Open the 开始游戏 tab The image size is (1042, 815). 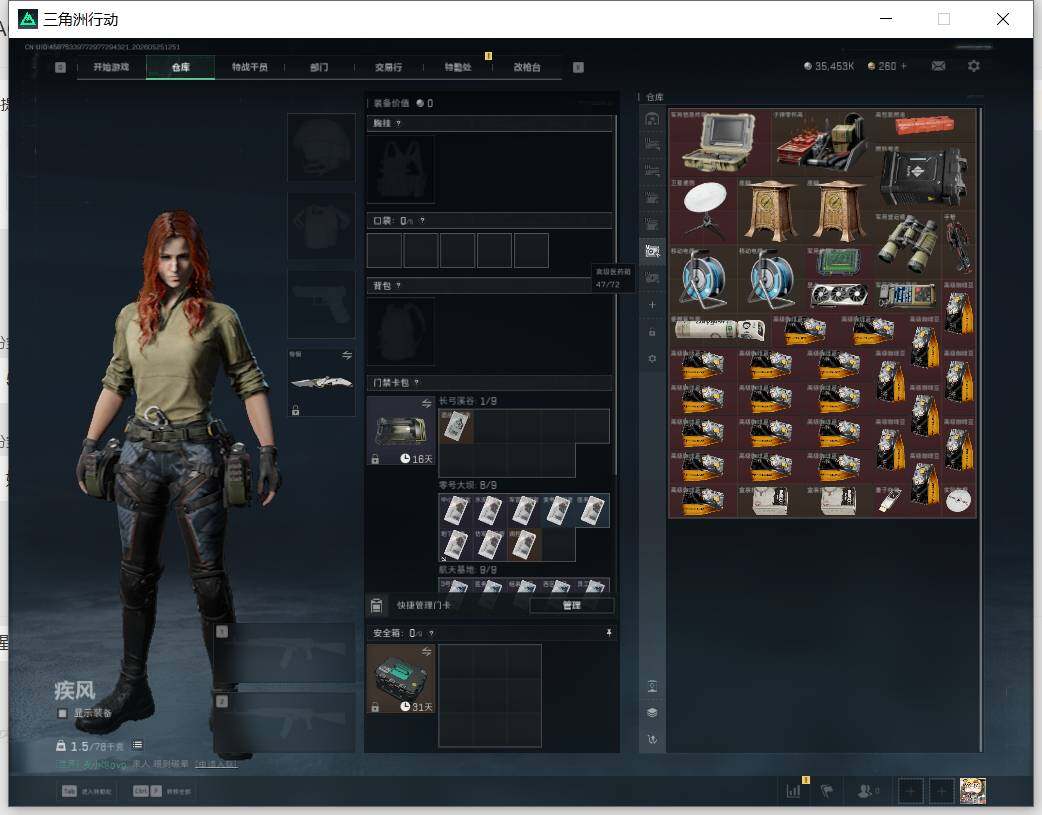tap(111, 67)
